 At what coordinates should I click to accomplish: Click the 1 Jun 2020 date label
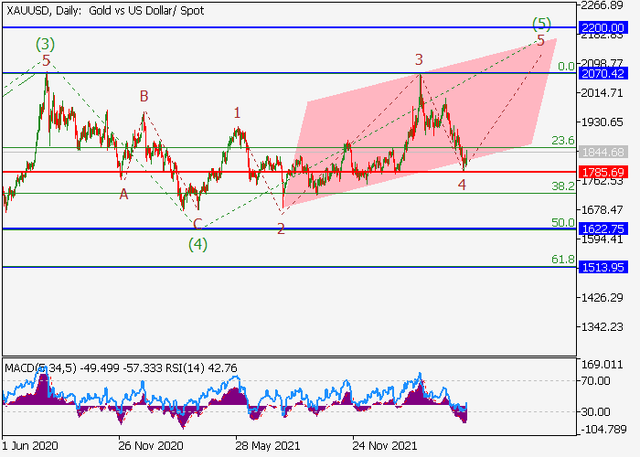point(31,446)
